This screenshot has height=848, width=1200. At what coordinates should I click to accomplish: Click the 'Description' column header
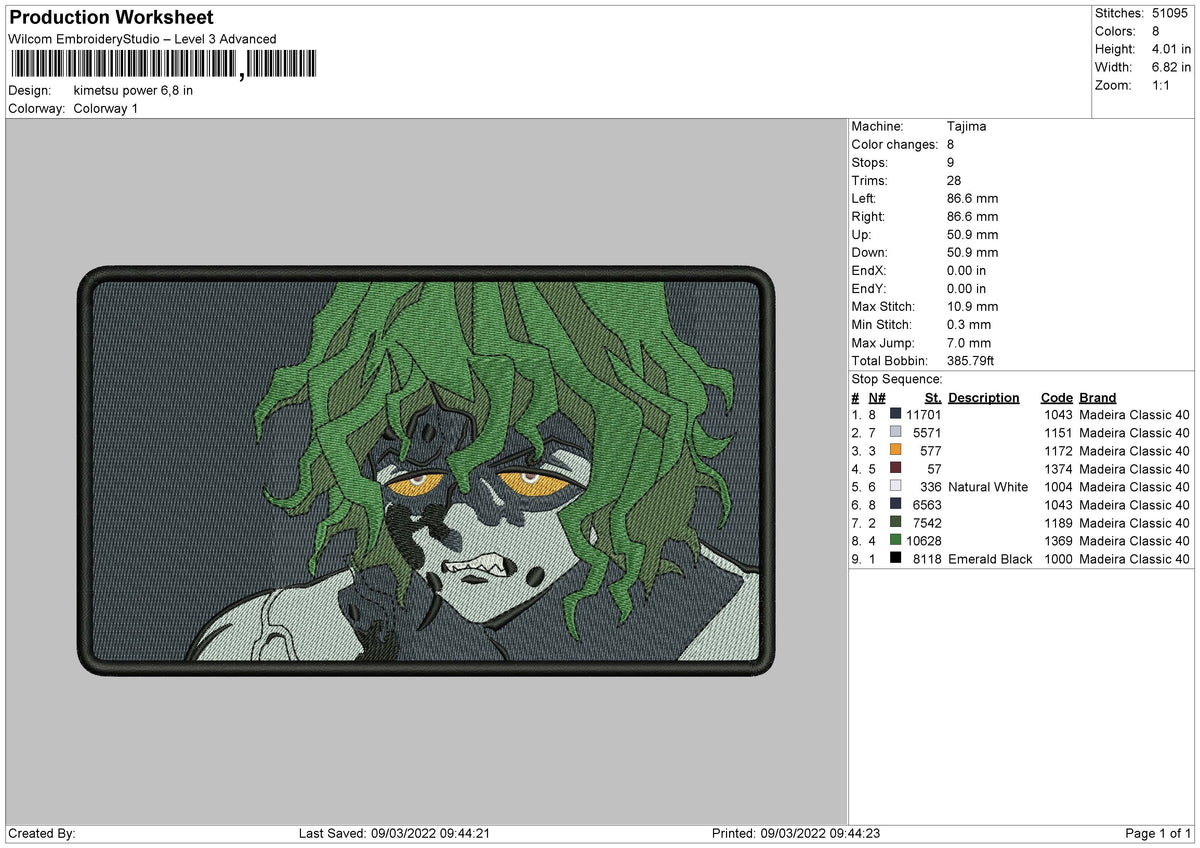tap(984, 397)
